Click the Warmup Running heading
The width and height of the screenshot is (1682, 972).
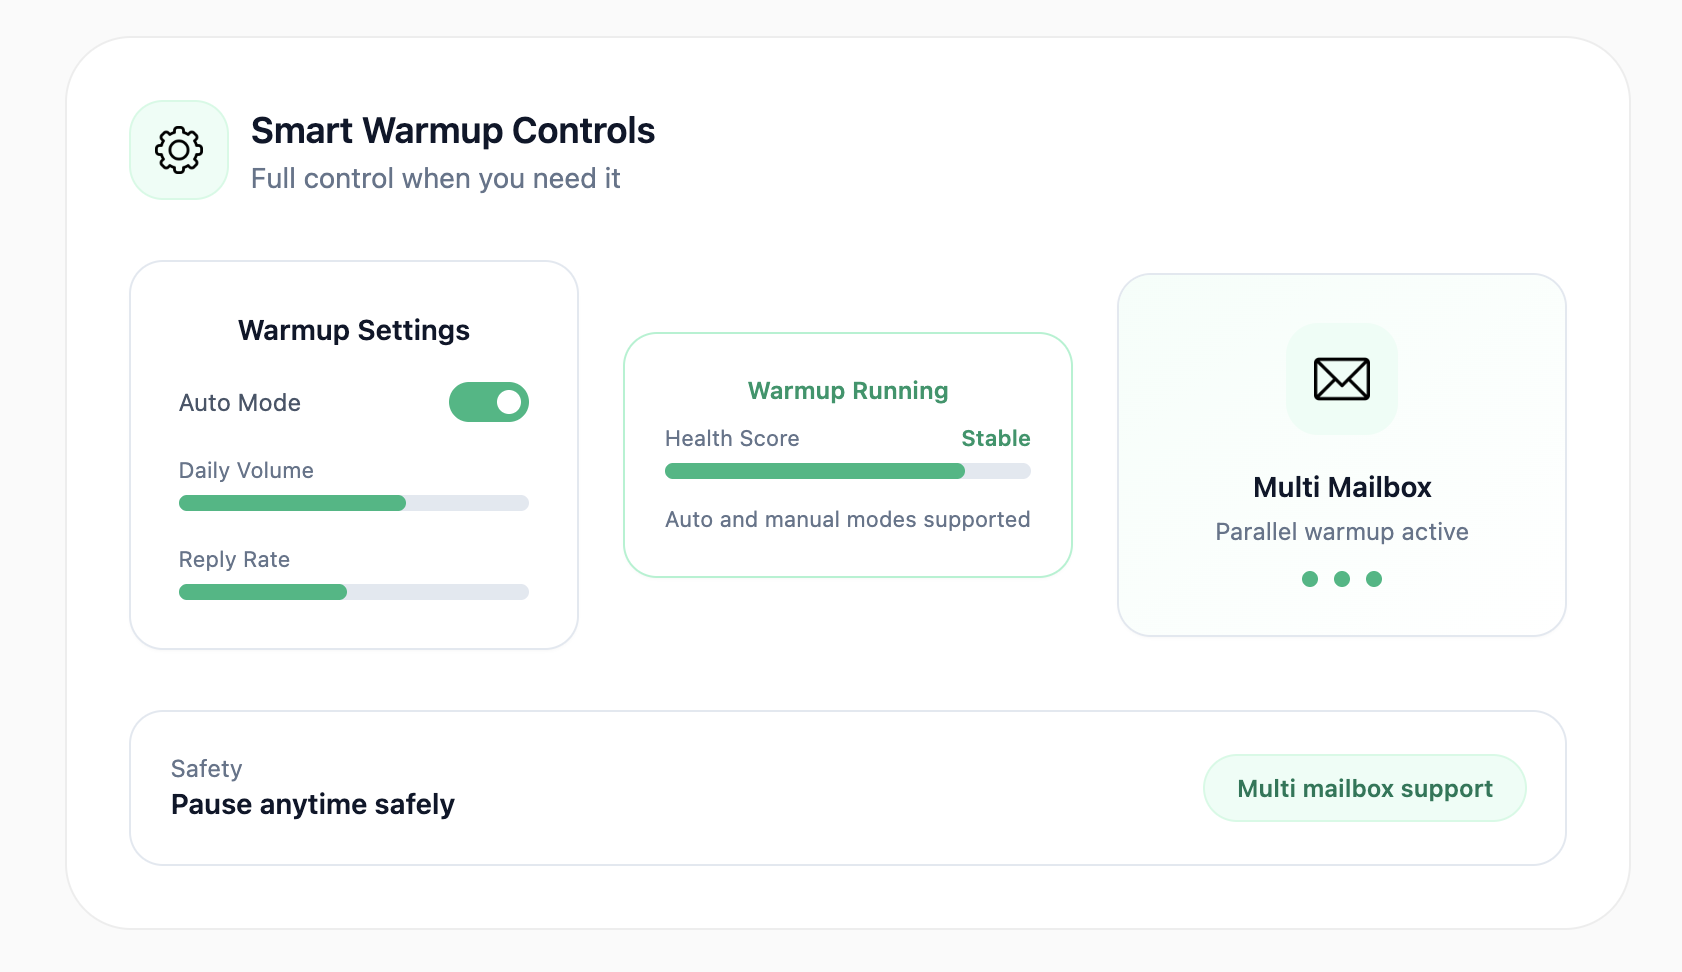click(x=848, y=391)
